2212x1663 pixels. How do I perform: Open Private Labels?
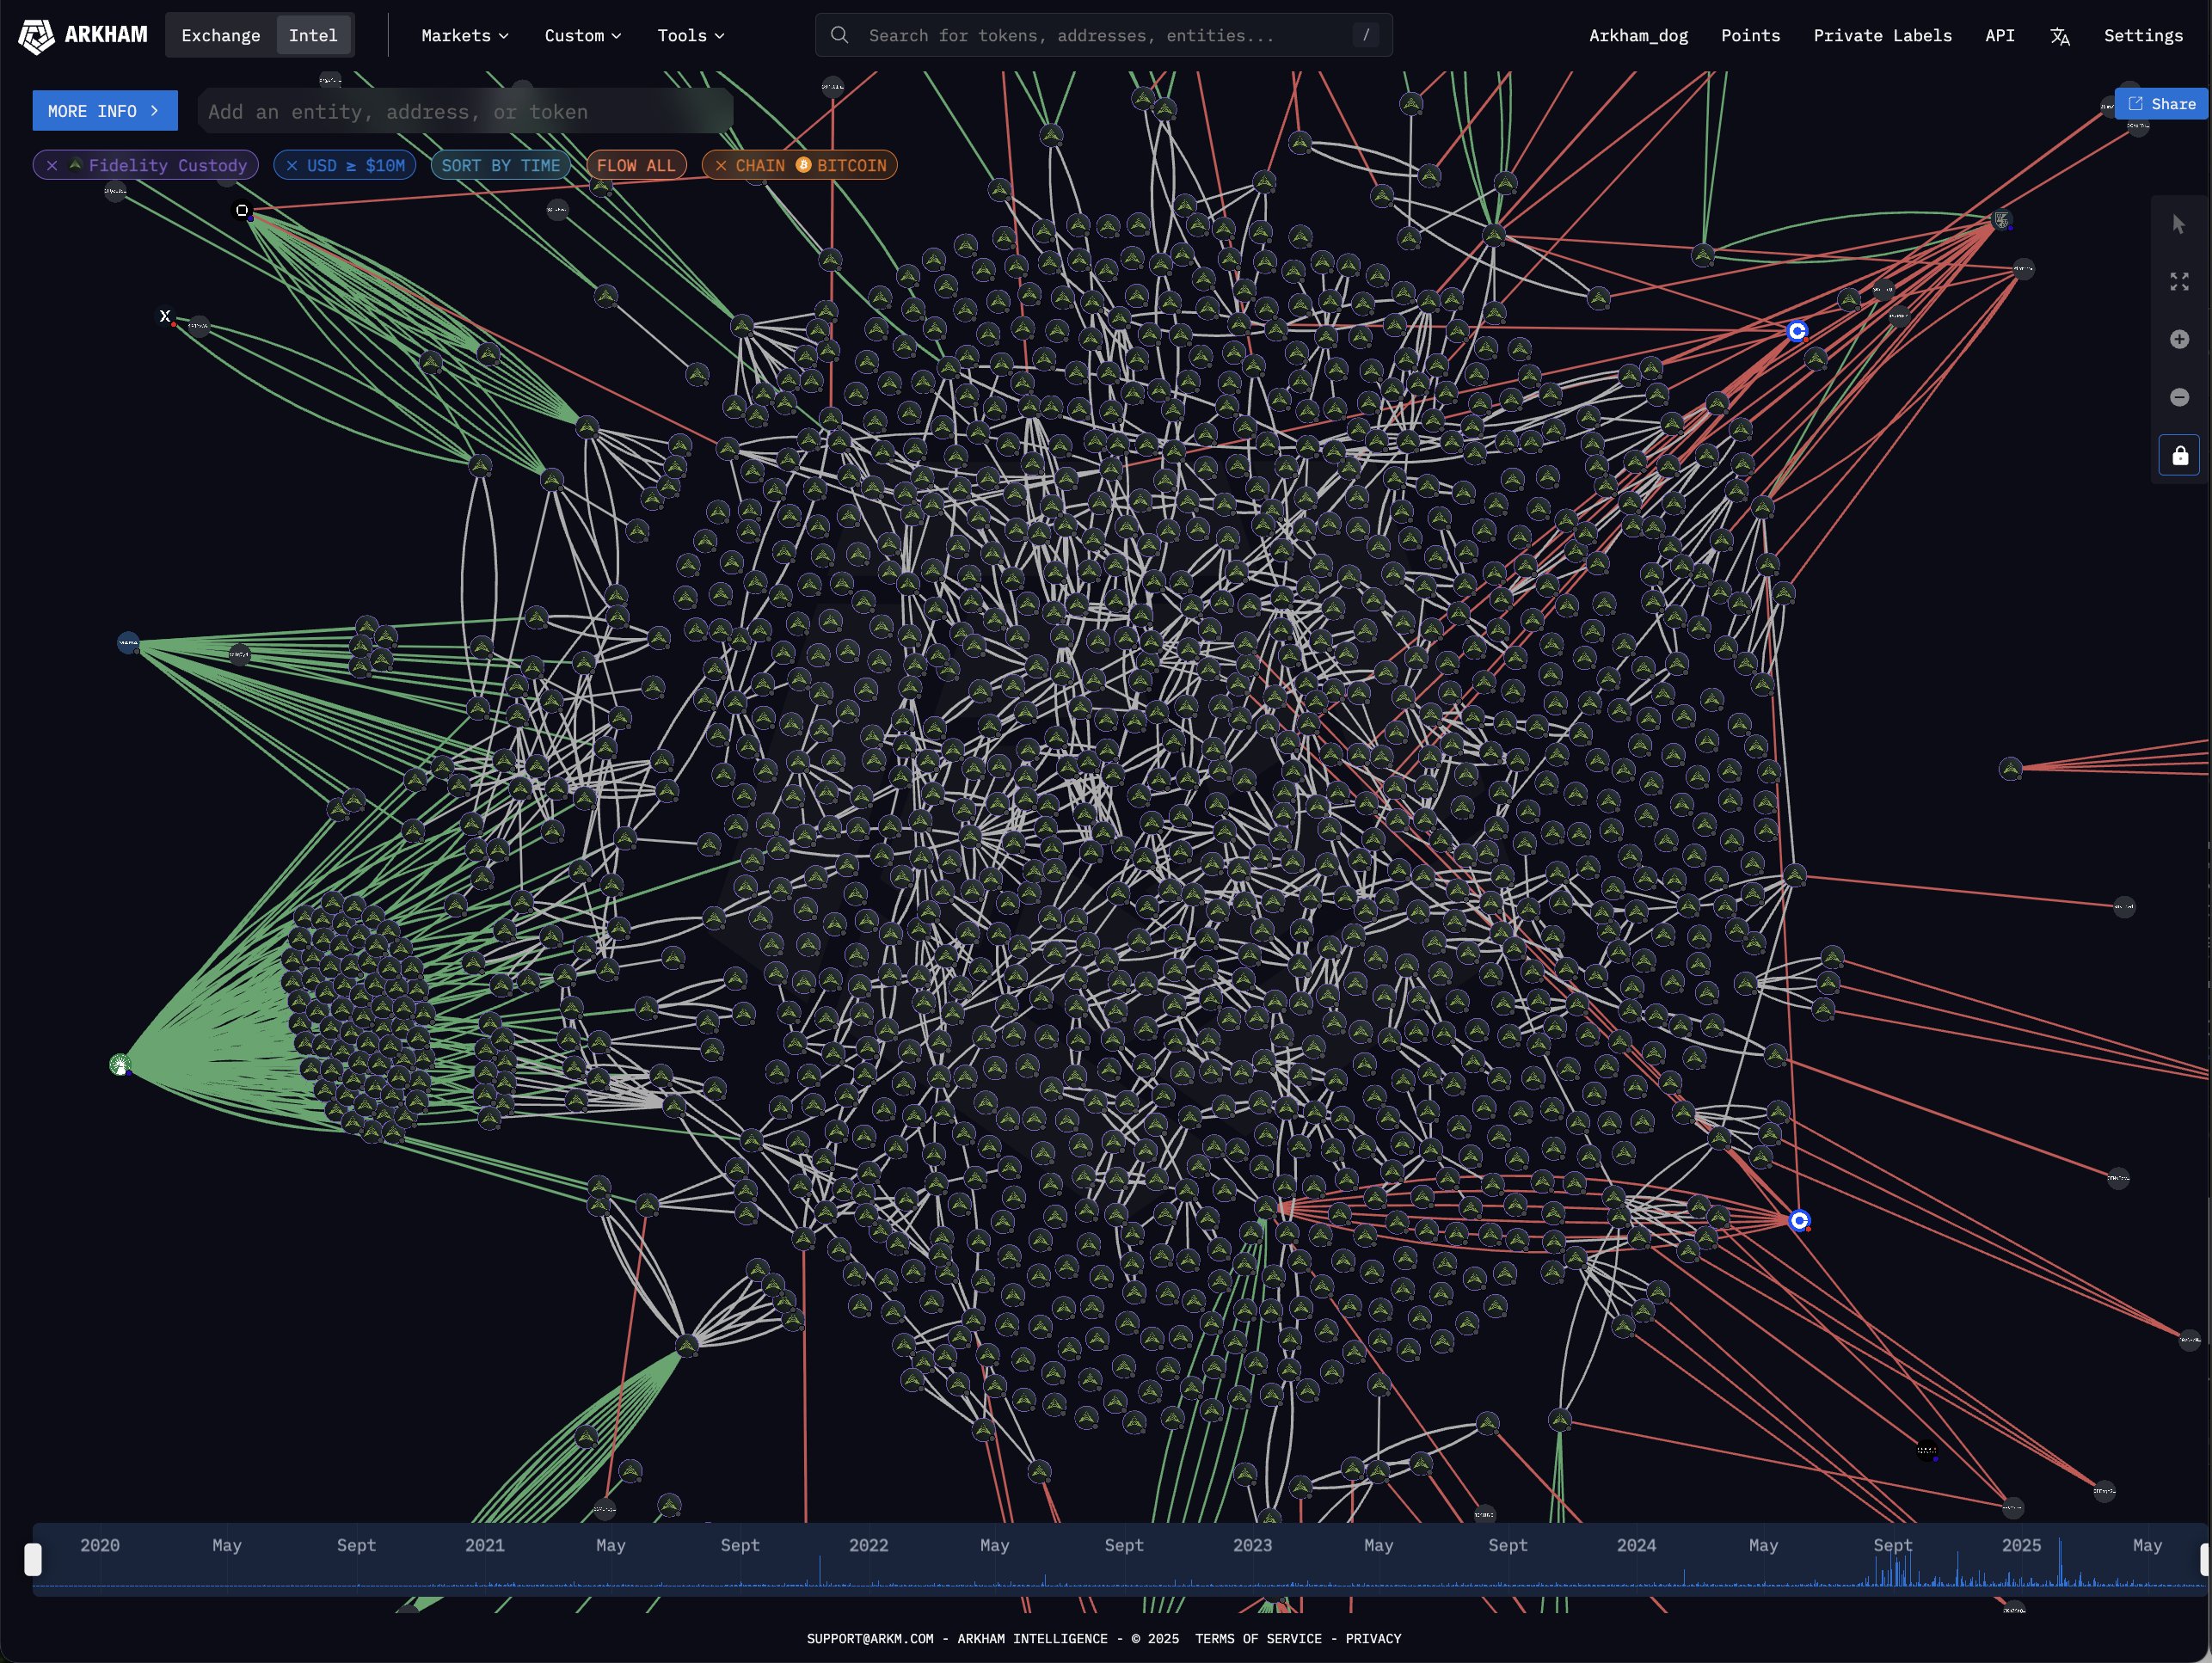point(1882,35)
